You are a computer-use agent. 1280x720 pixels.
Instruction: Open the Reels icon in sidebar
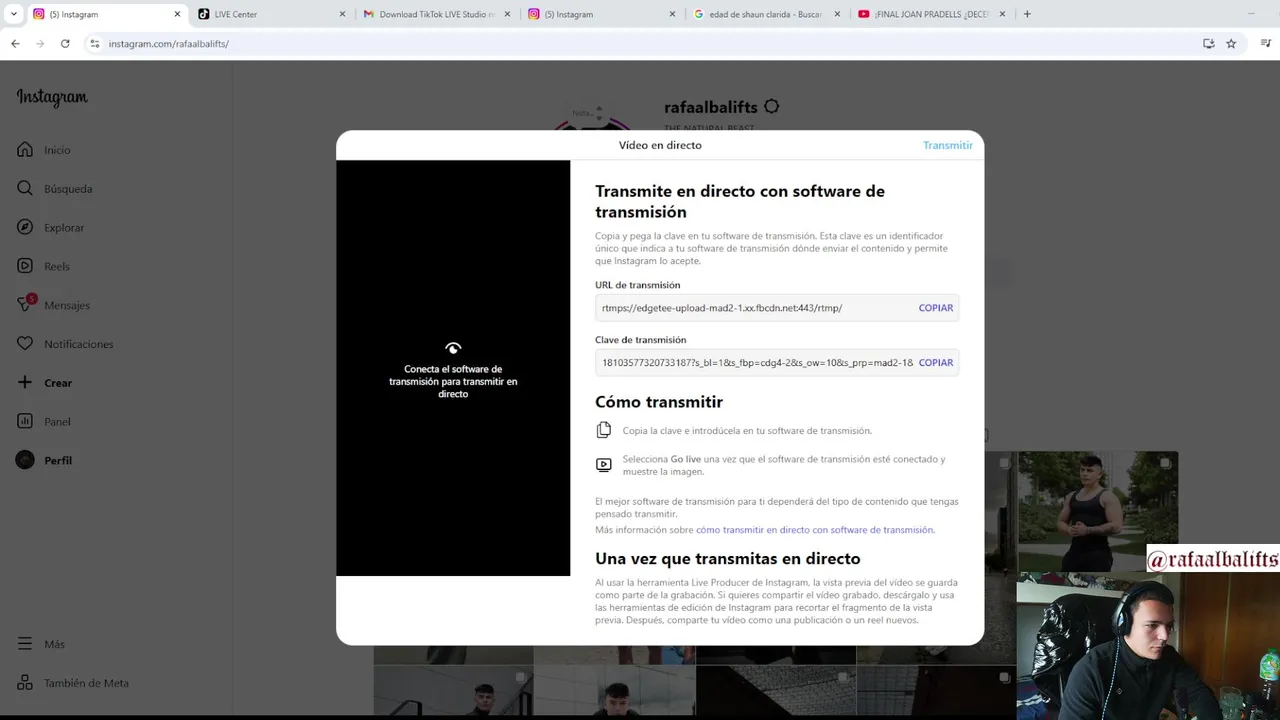click(x=25, y=266)
